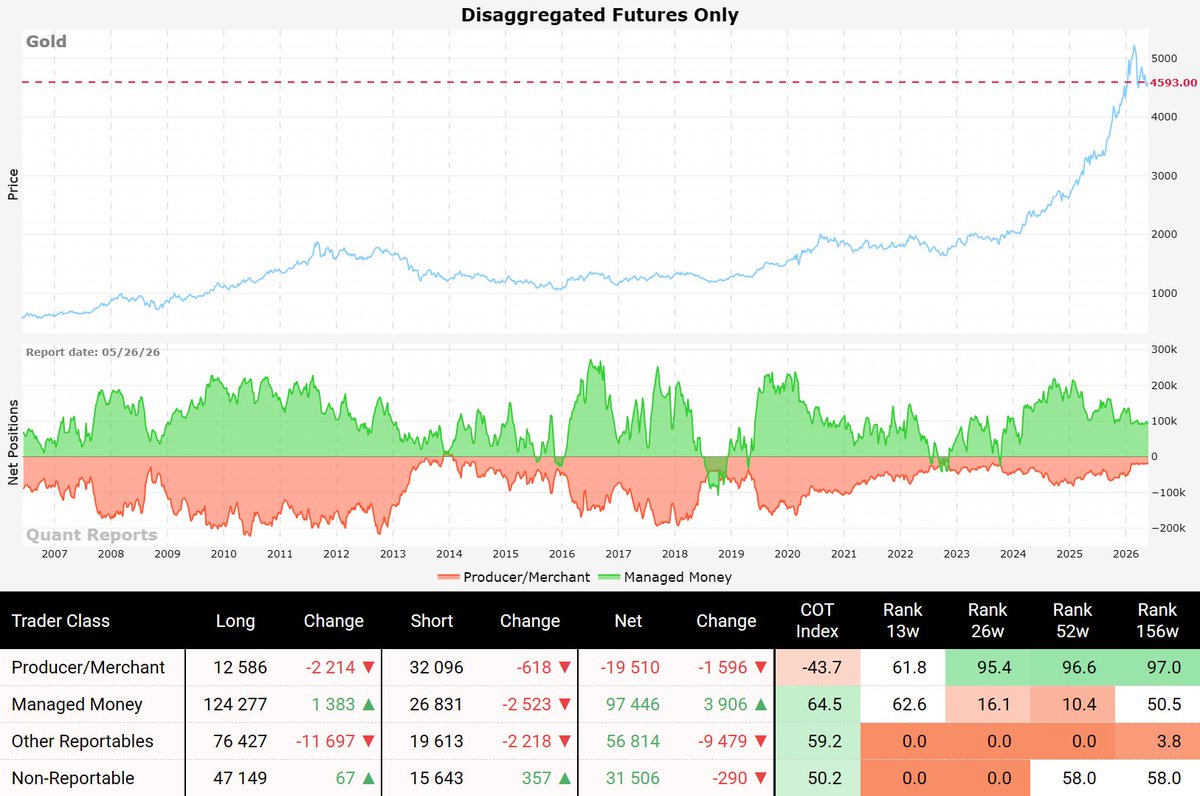Click the Trader Class column header
Image resolution: width=1200 pixels, height=796 pixels.
60,621
